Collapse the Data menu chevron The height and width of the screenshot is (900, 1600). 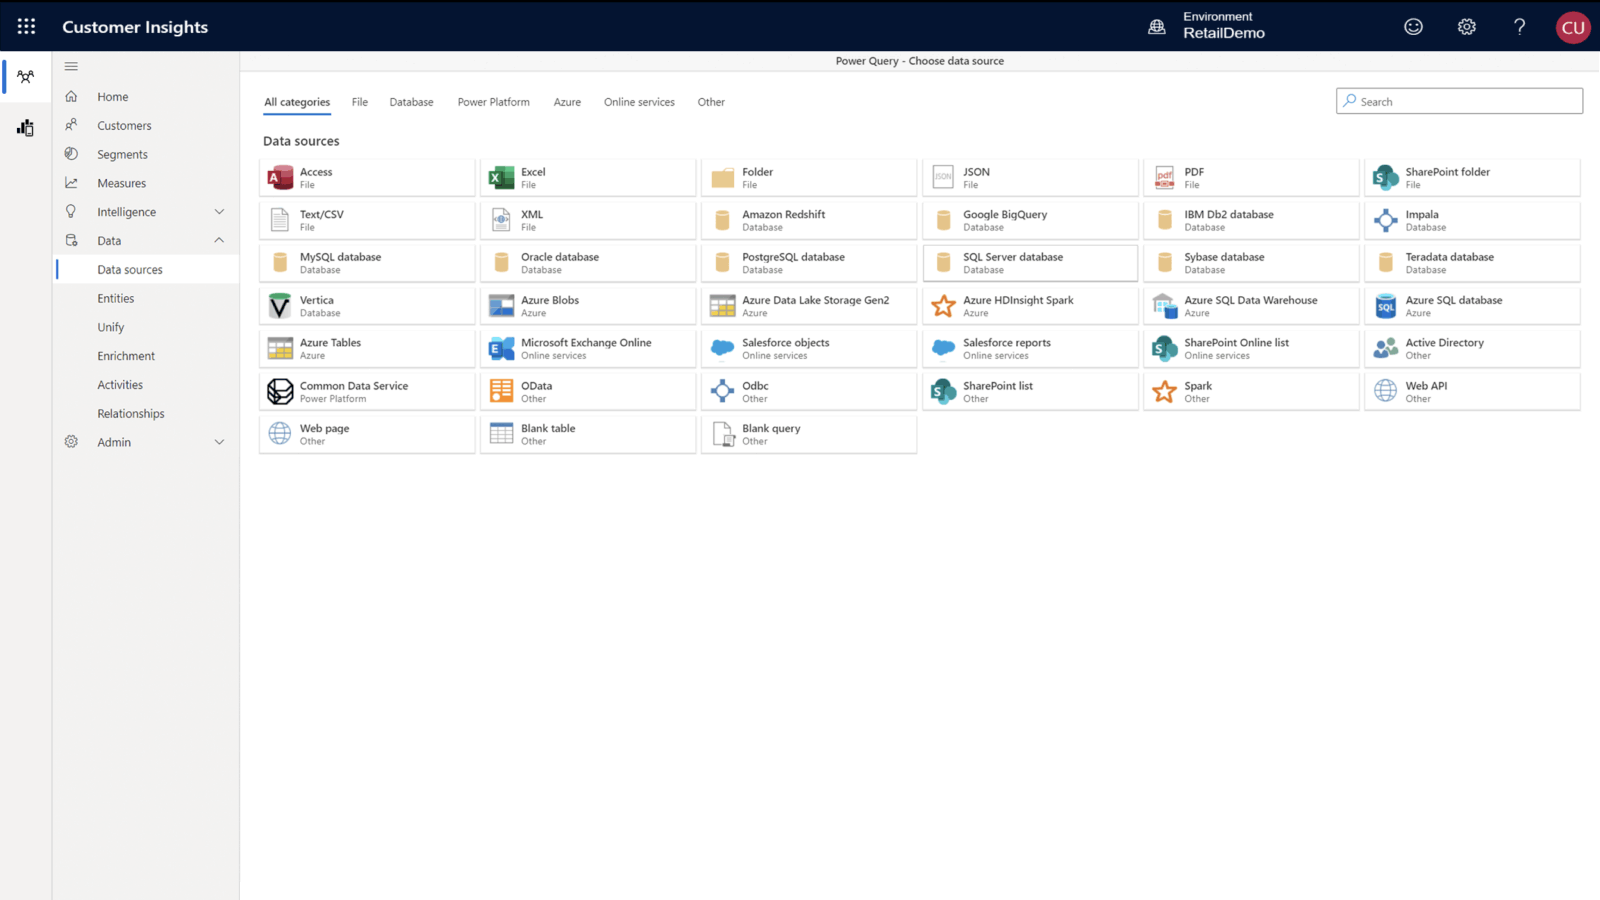(219, 240)
